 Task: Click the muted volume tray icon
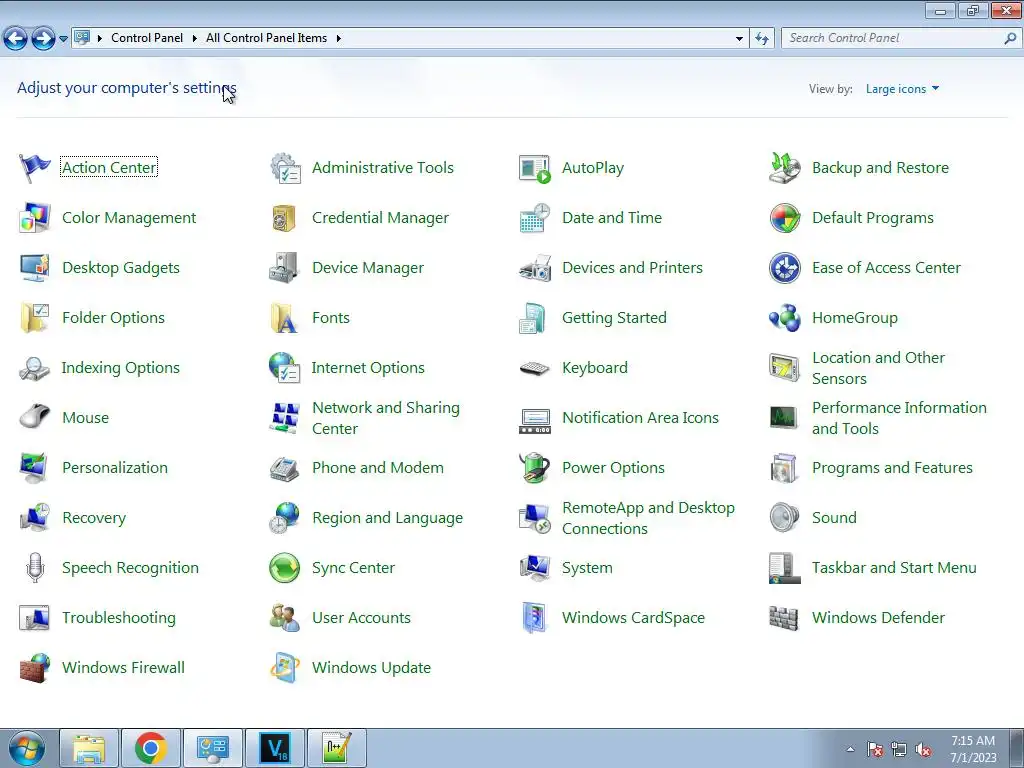[x=923, y=750]
